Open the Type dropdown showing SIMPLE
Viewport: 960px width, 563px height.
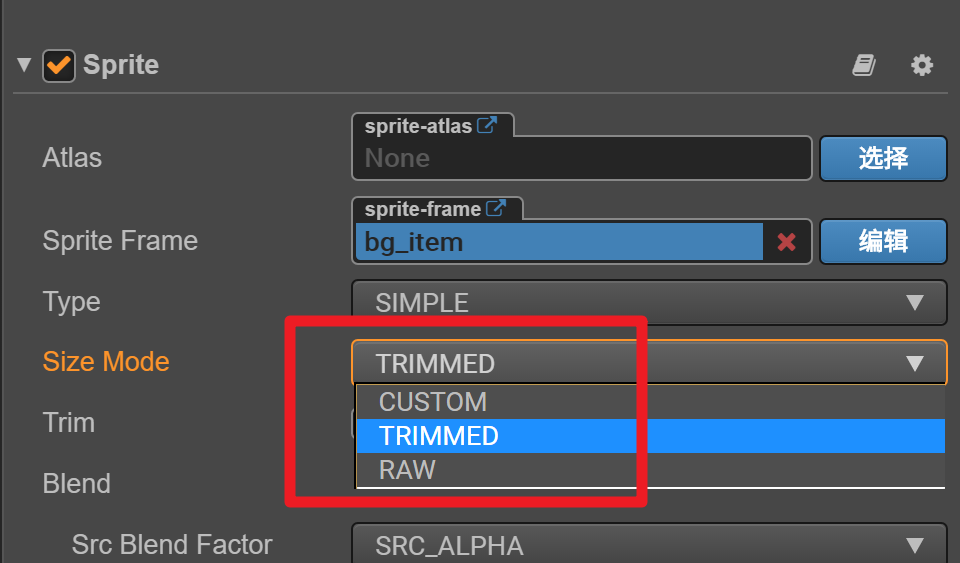(x=648, y=303)
